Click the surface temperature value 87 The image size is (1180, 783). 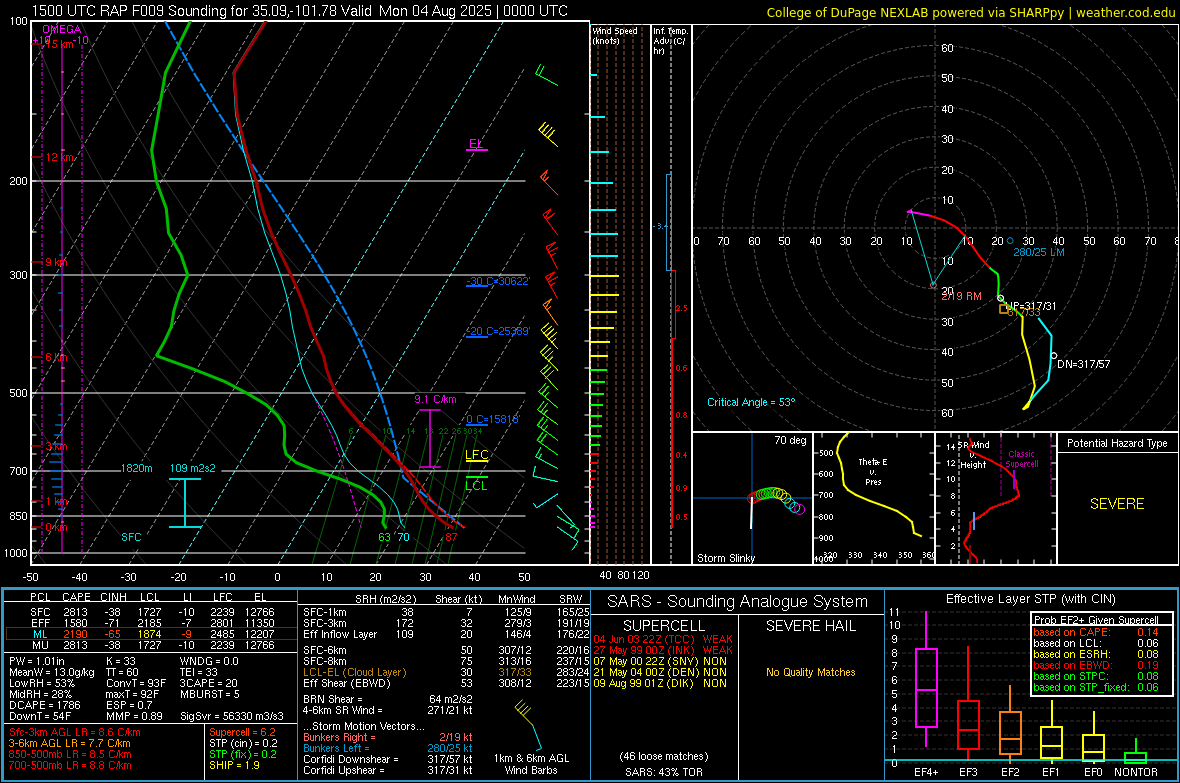(x=451, y=537)
